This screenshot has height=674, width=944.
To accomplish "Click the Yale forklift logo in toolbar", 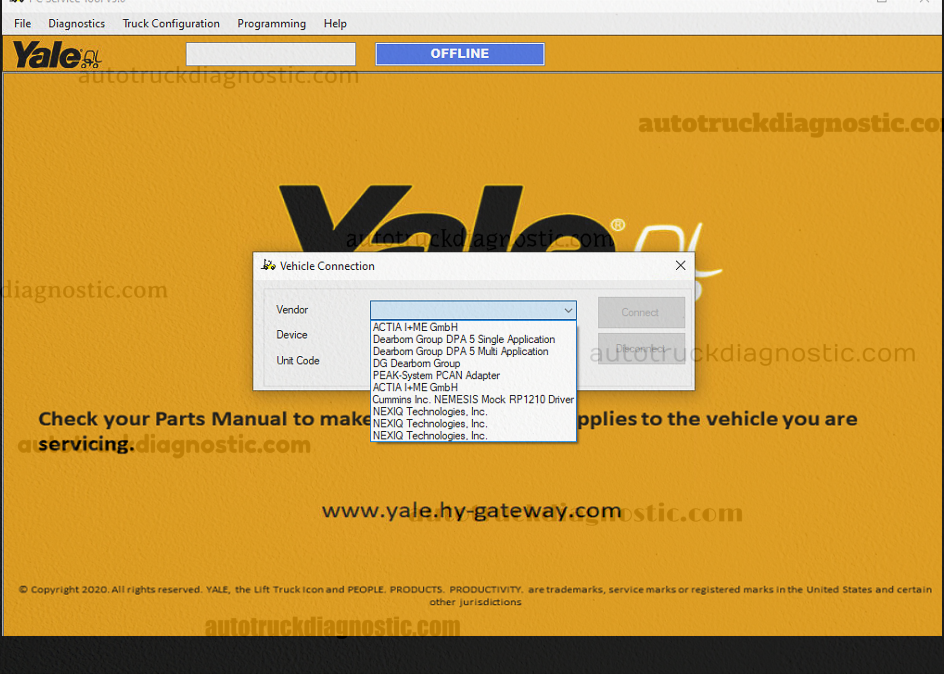I will [57, 55].
